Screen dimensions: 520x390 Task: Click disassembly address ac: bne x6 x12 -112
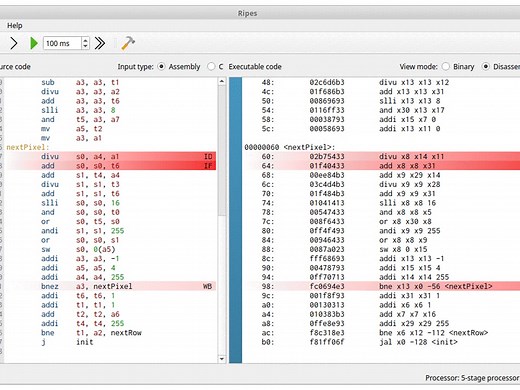click(382, 333)
